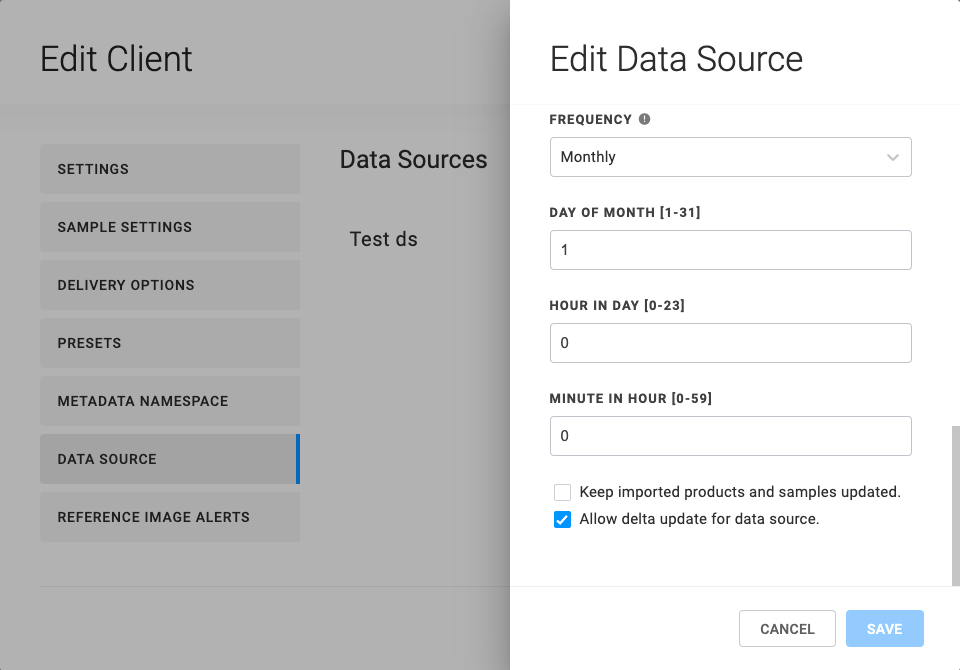Expand the Frequency dropdown chevron arrow
The width and height of the screenshot is (960, 670).
(x=892, y=158)
